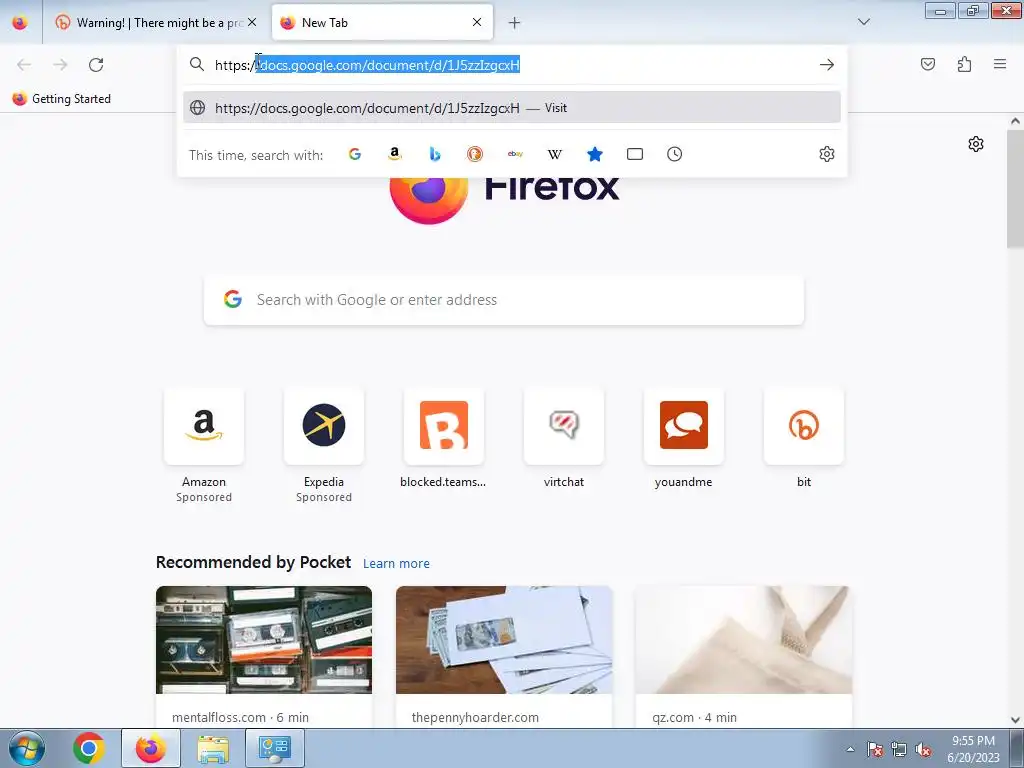Open the Firefox application menu
The width and height of the screenshot is (1024, 768).
1000,64
